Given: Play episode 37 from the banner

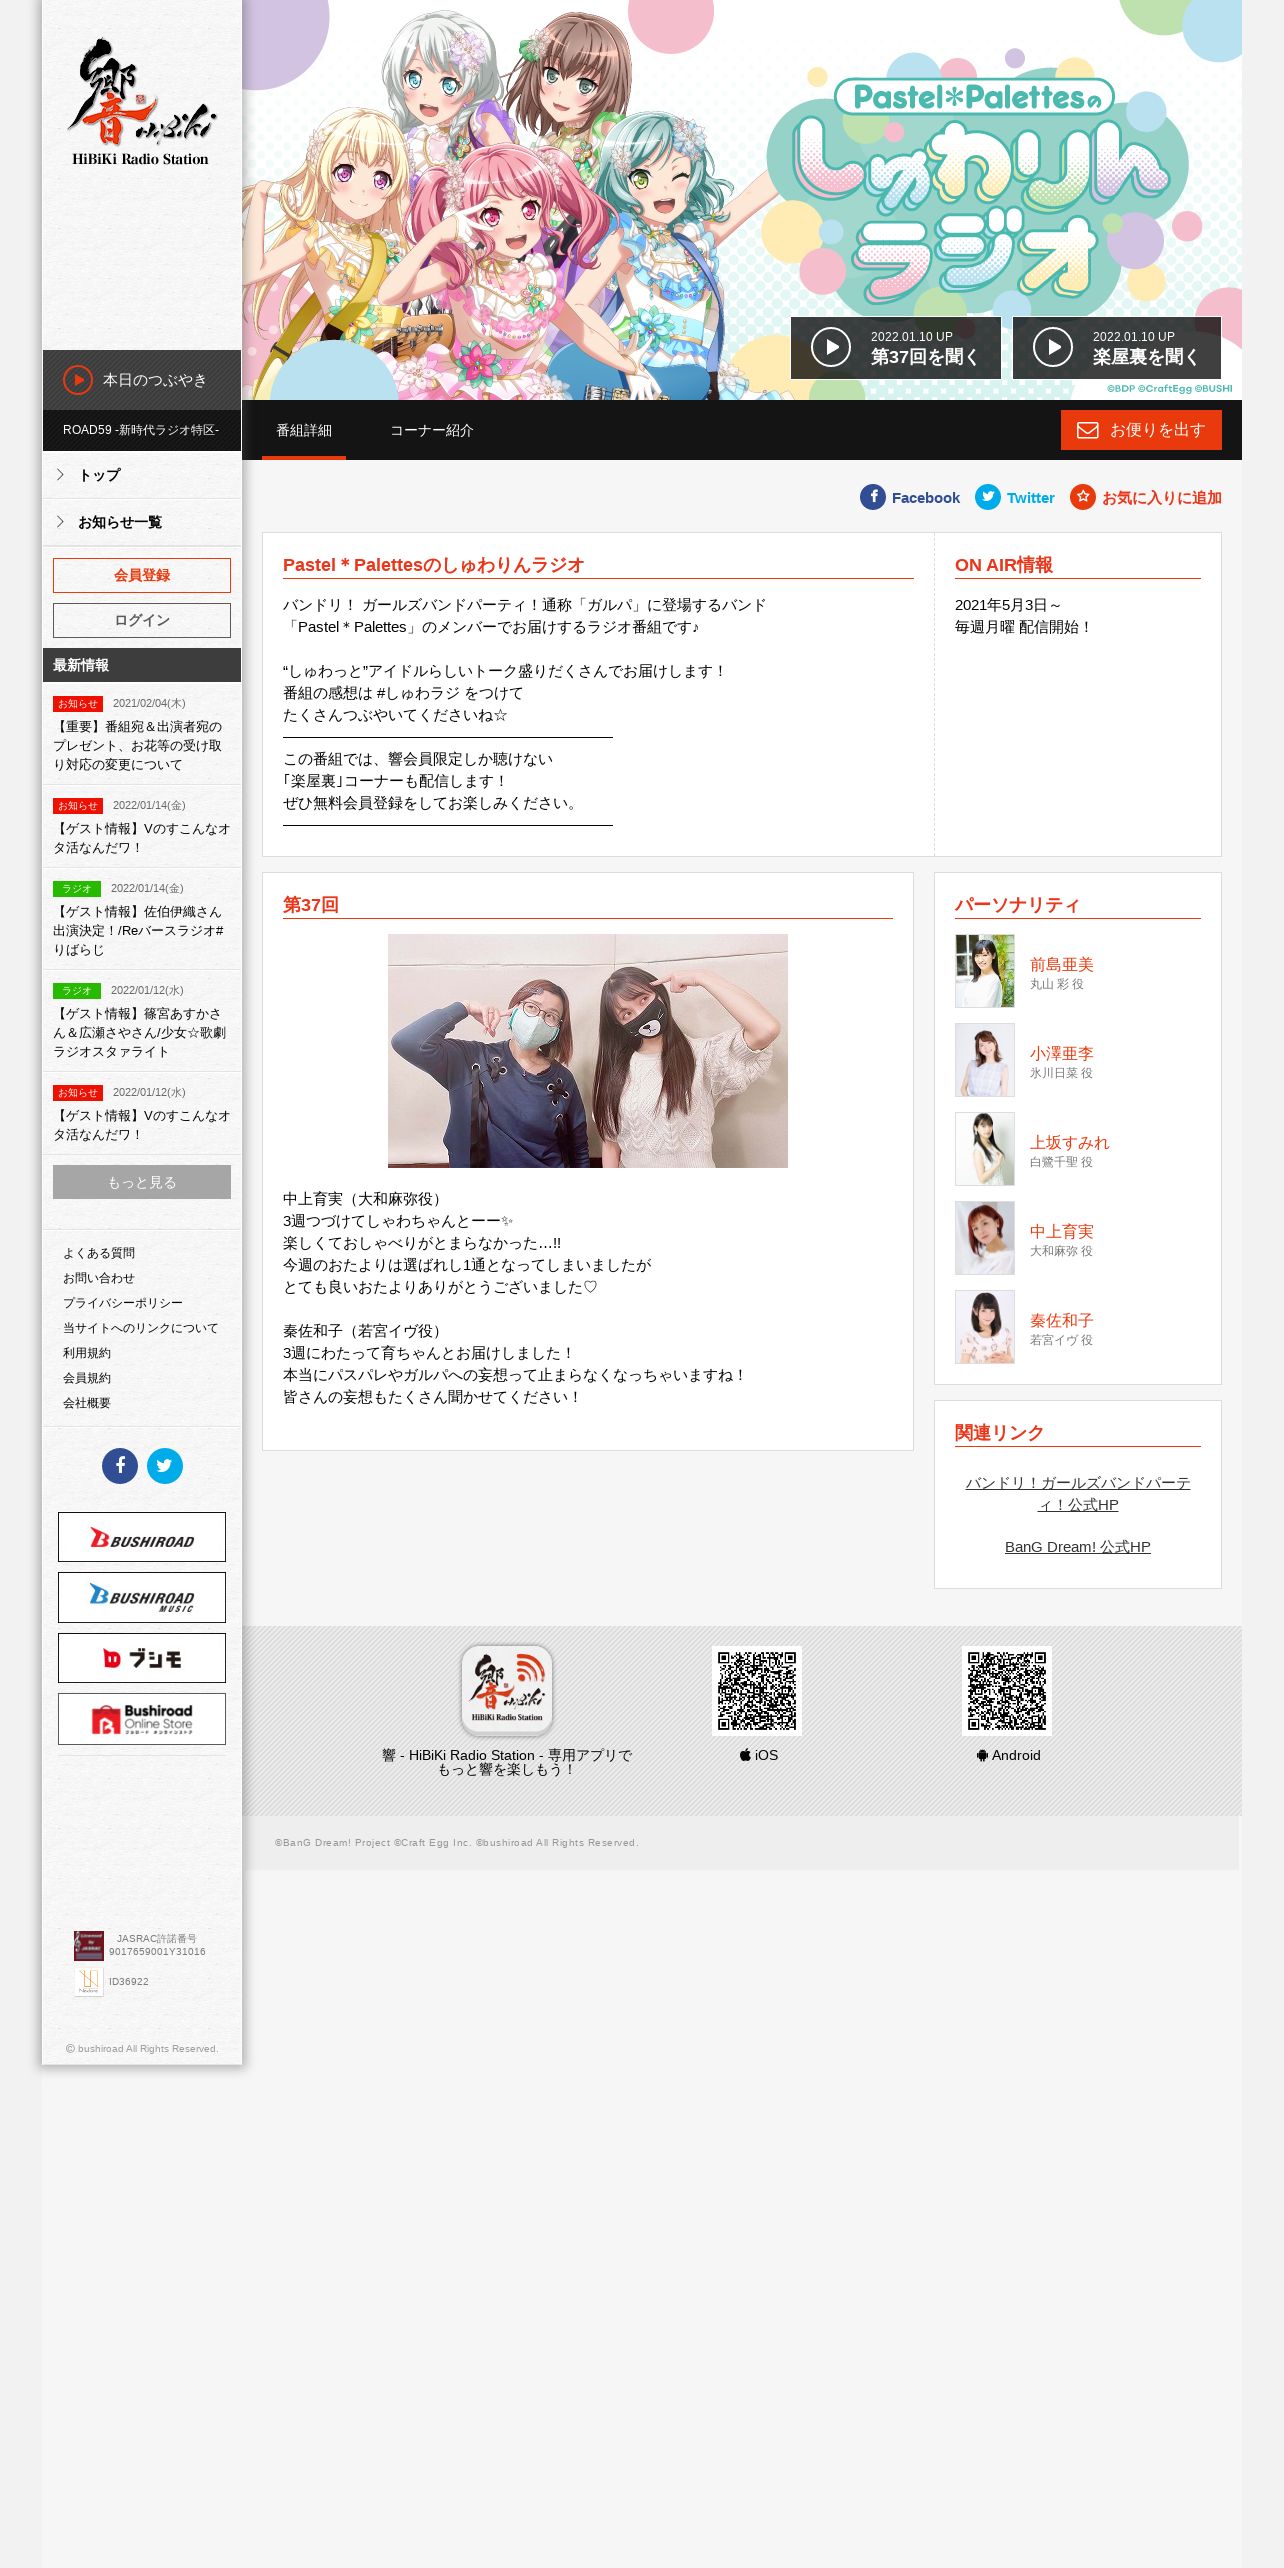Looking at the screenshot, I should point(895,348).
